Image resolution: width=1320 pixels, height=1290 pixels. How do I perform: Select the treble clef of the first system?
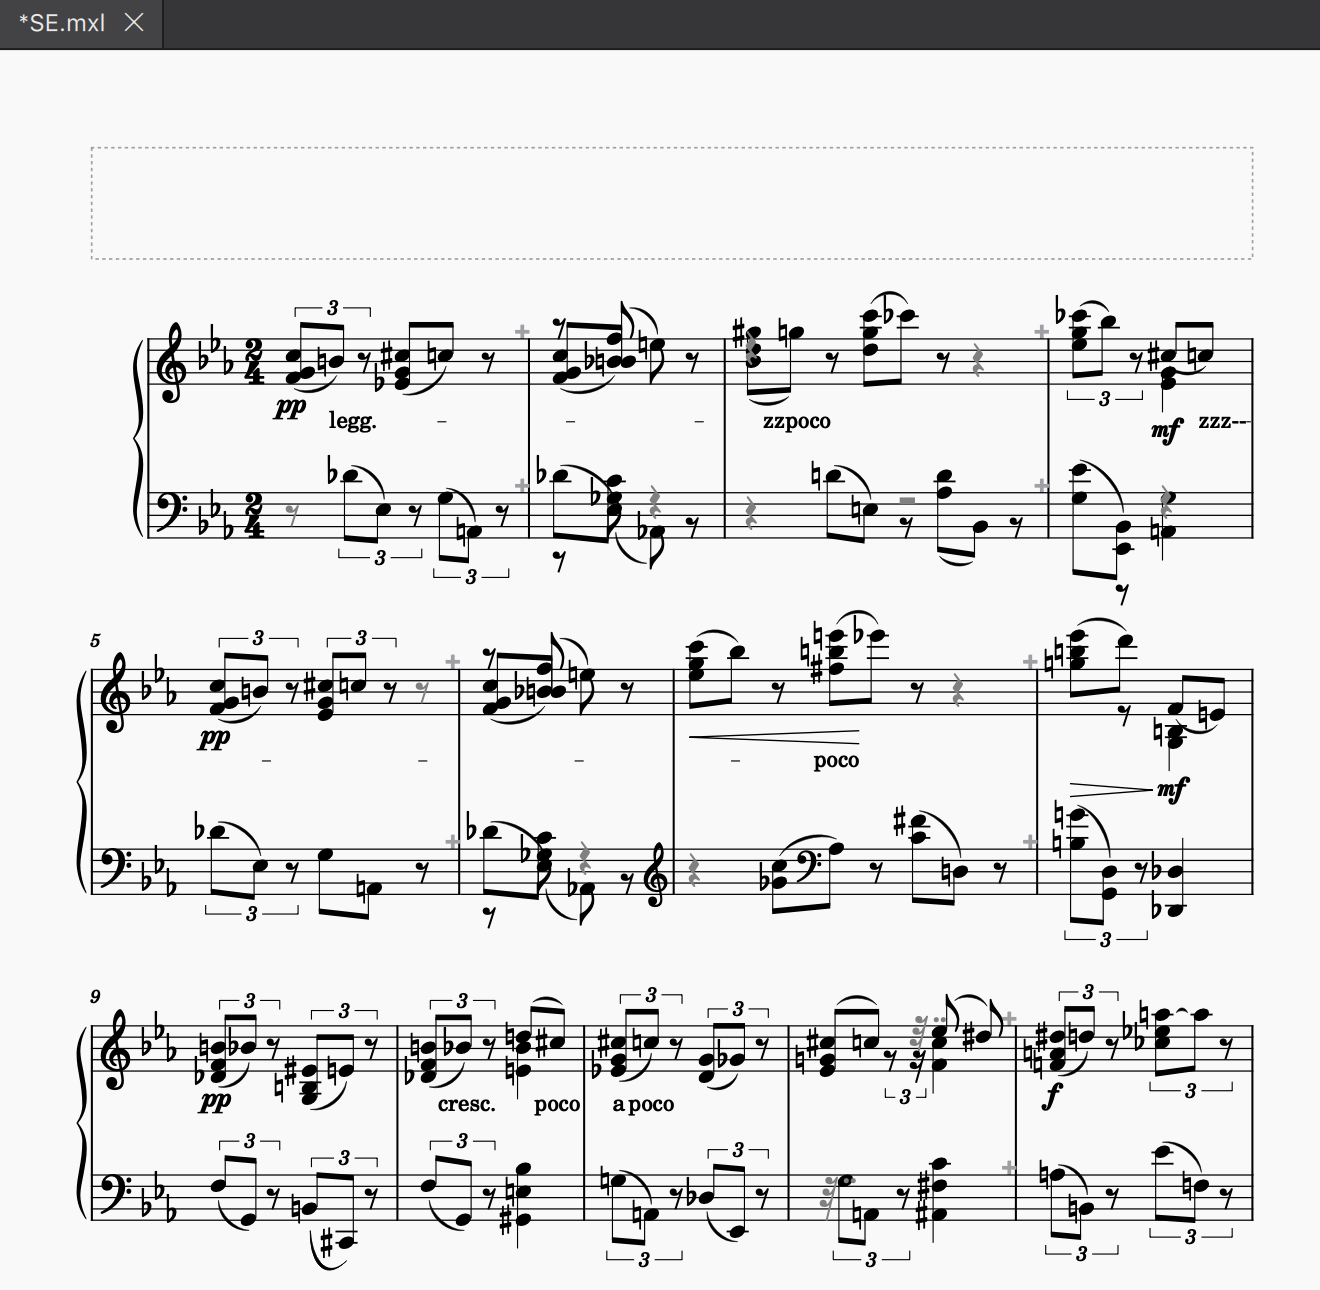[174, 363]
